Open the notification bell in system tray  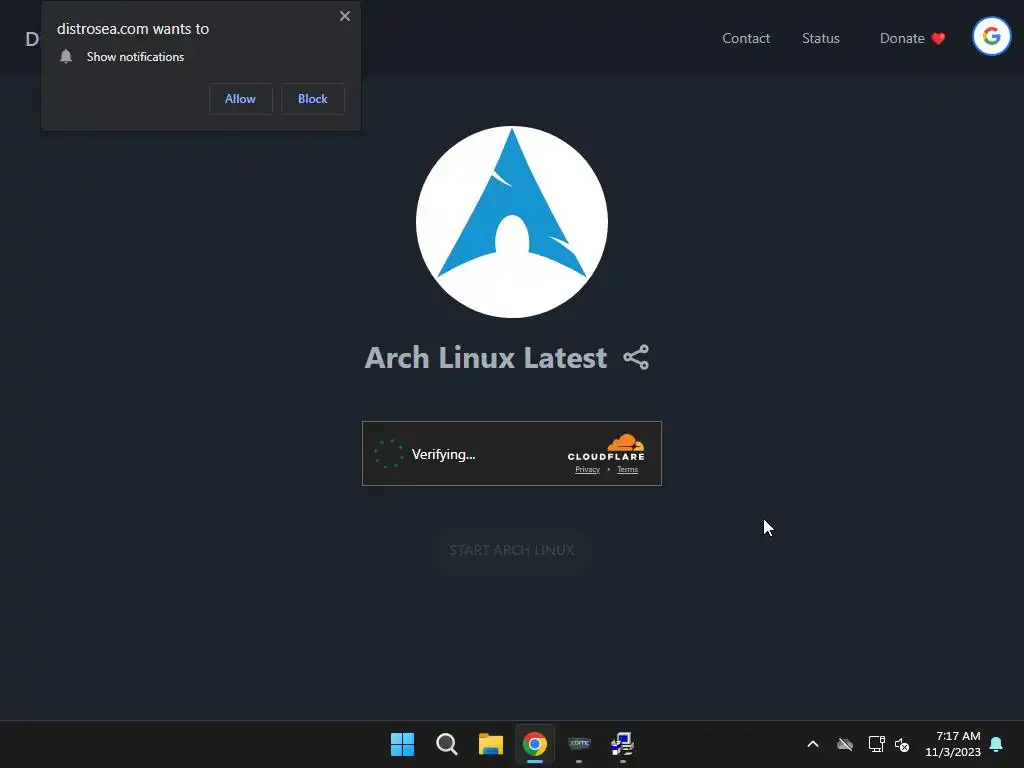pos(996,744)
